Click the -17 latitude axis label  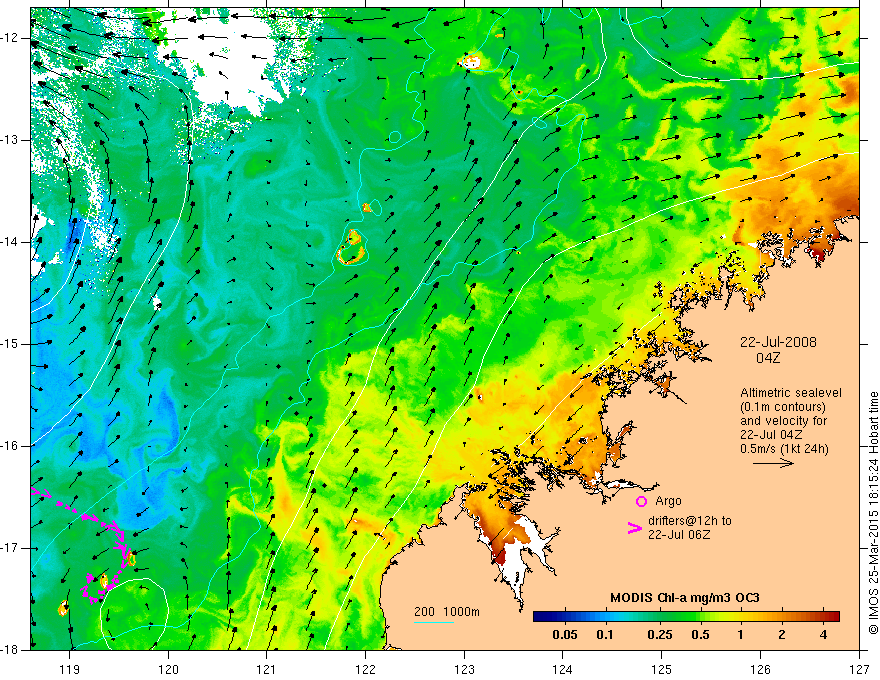[11, 548]
